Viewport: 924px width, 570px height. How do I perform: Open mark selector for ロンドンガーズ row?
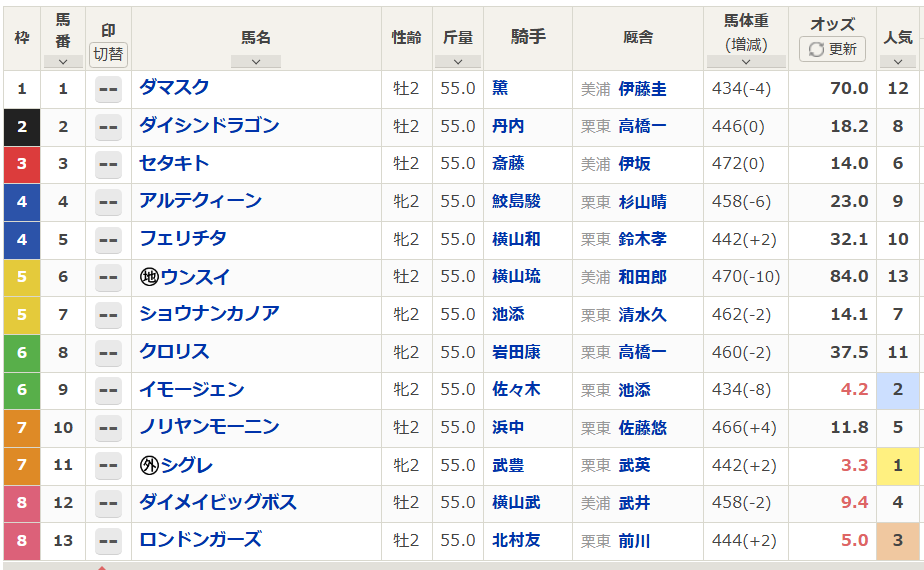[108, 541]
